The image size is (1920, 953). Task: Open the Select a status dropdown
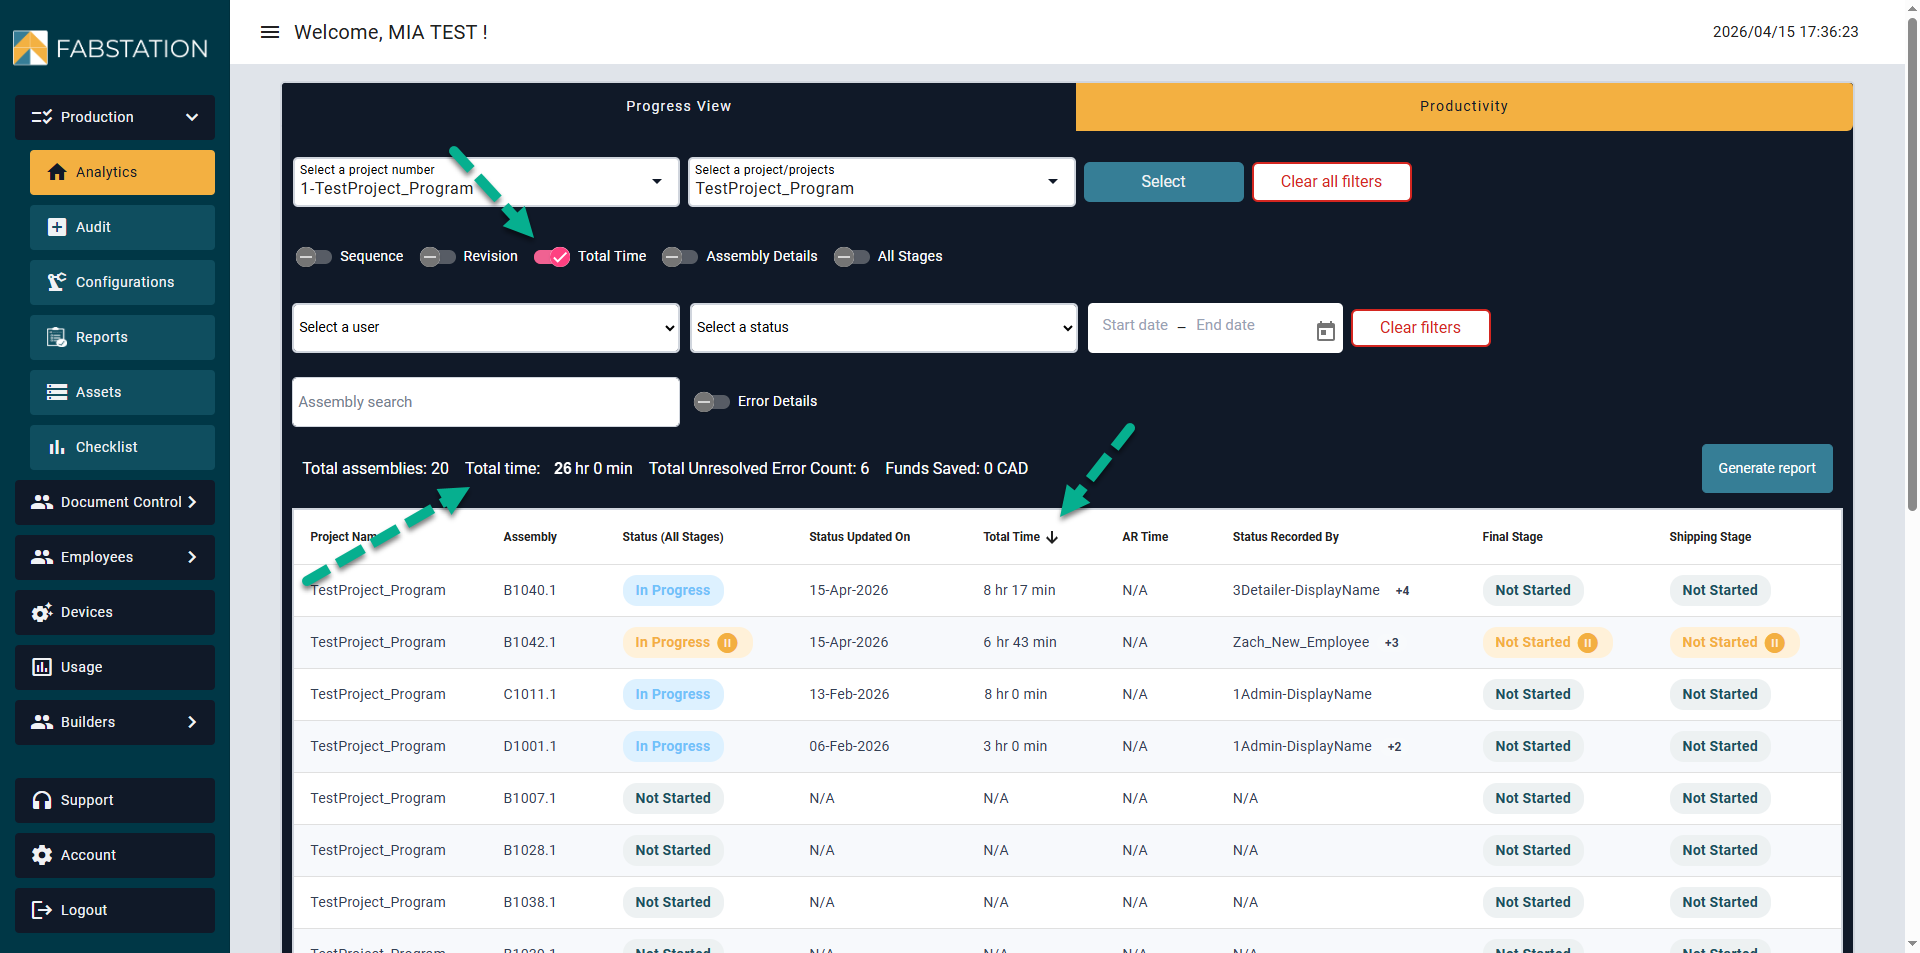pyautogui.click(x=883, y=328)
